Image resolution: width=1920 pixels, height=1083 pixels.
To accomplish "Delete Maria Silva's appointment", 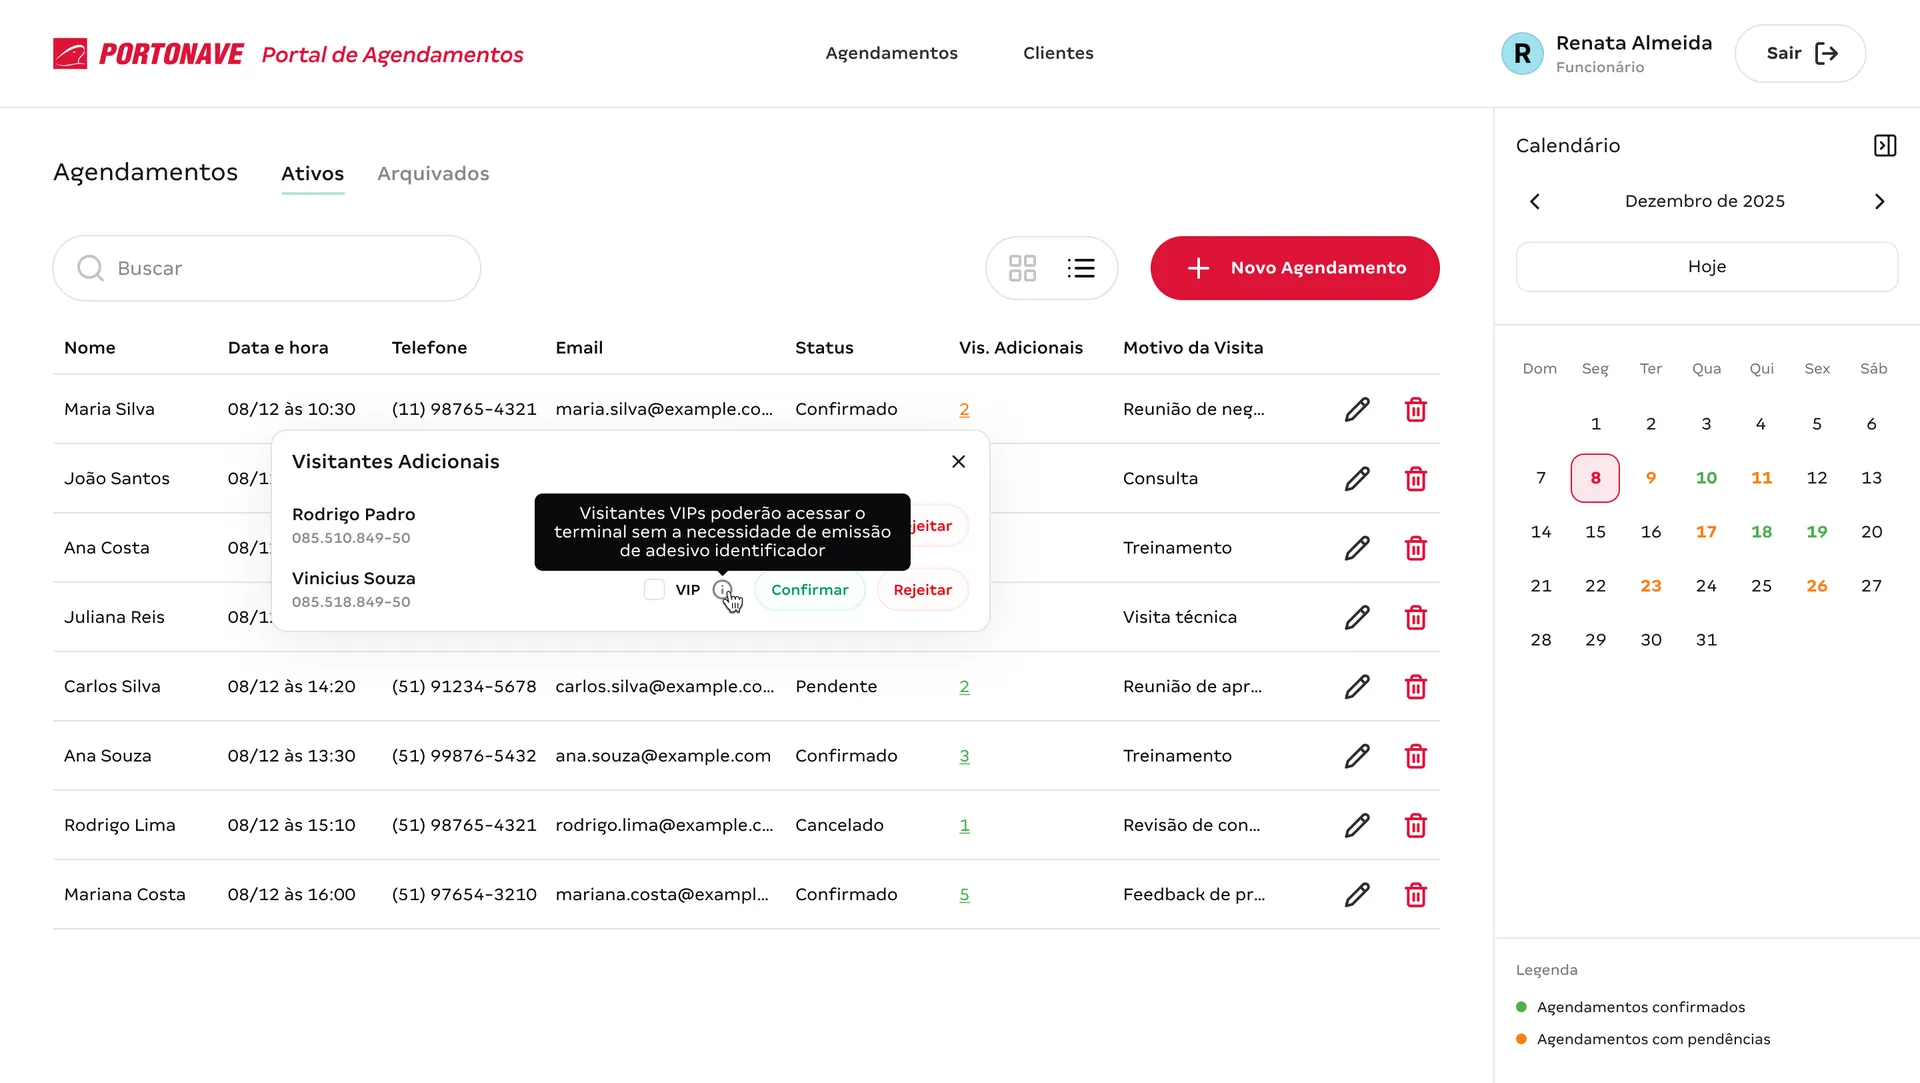I will [1416, 409].
